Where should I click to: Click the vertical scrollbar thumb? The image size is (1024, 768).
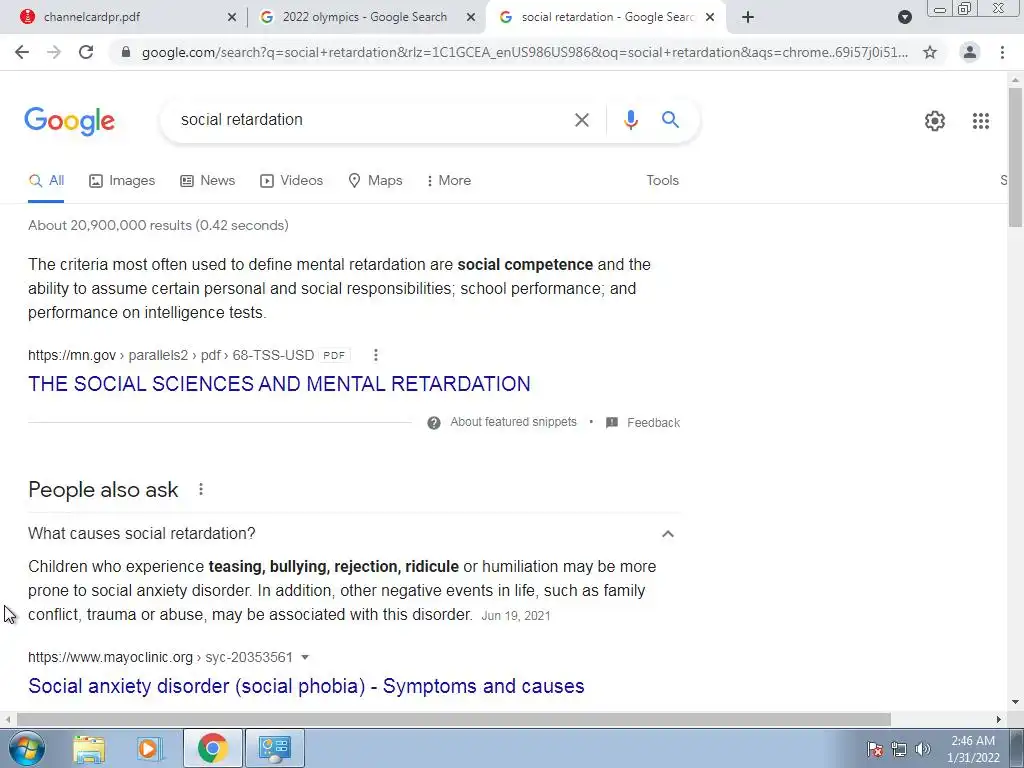(1015, 157)
